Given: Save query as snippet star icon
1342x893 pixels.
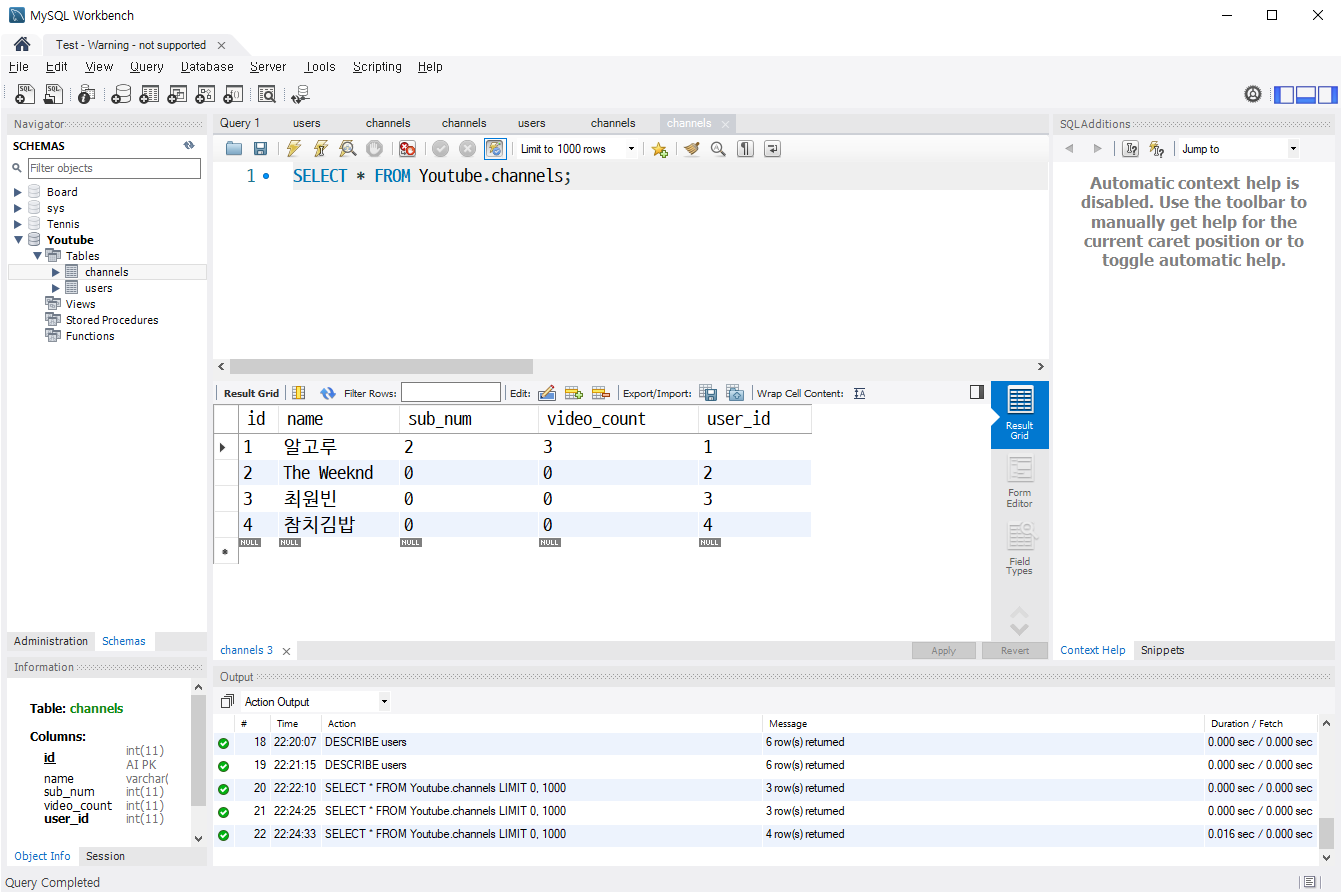Looking at the screenshot, I should [x=659, y=149].
